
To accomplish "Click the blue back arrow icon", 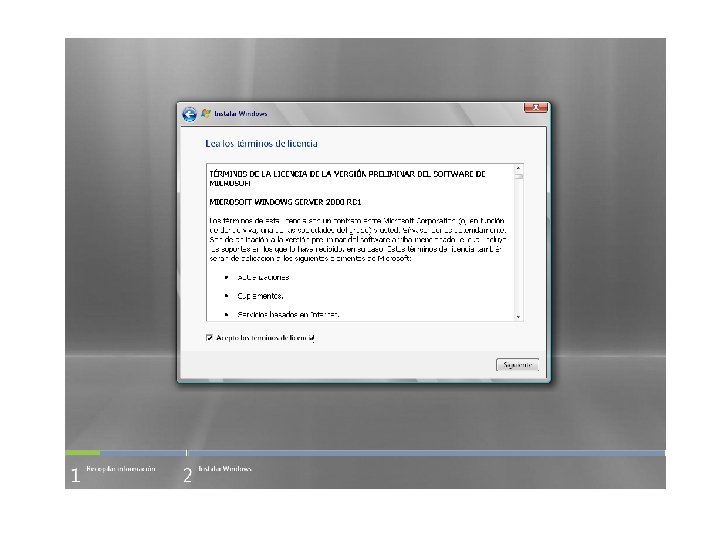I will (x=189, y=114).
